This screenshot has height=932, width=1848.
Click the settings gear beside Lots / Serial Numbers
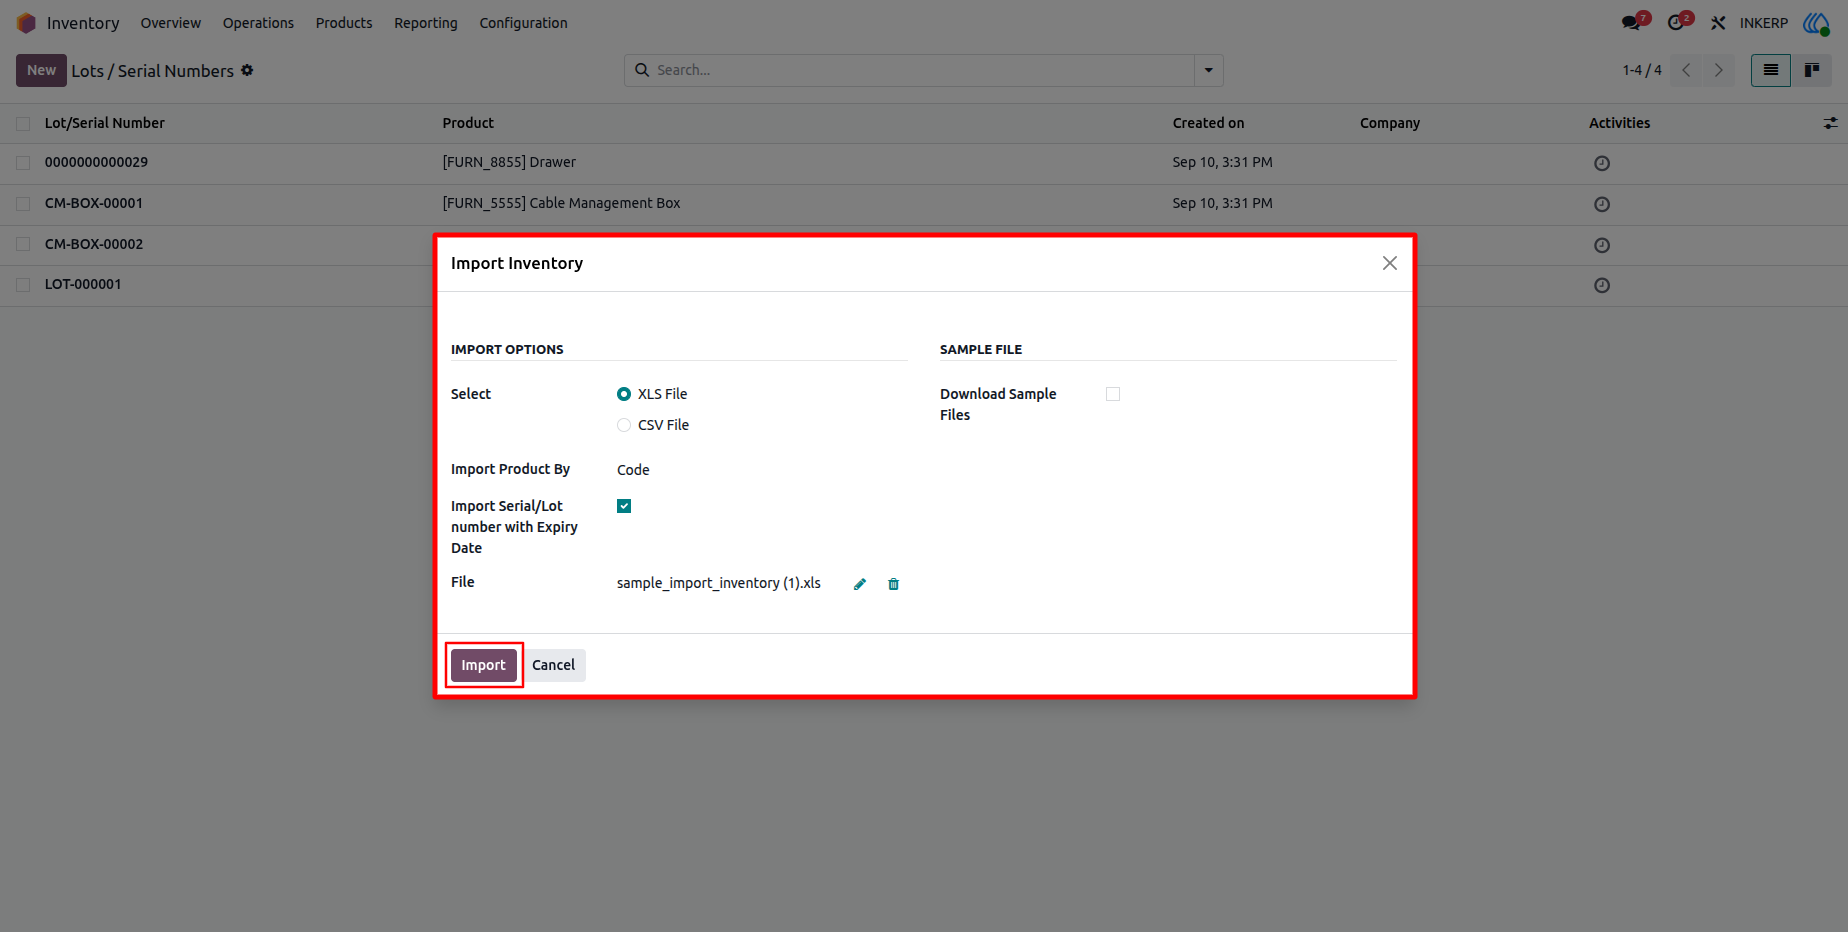[247, 70]
